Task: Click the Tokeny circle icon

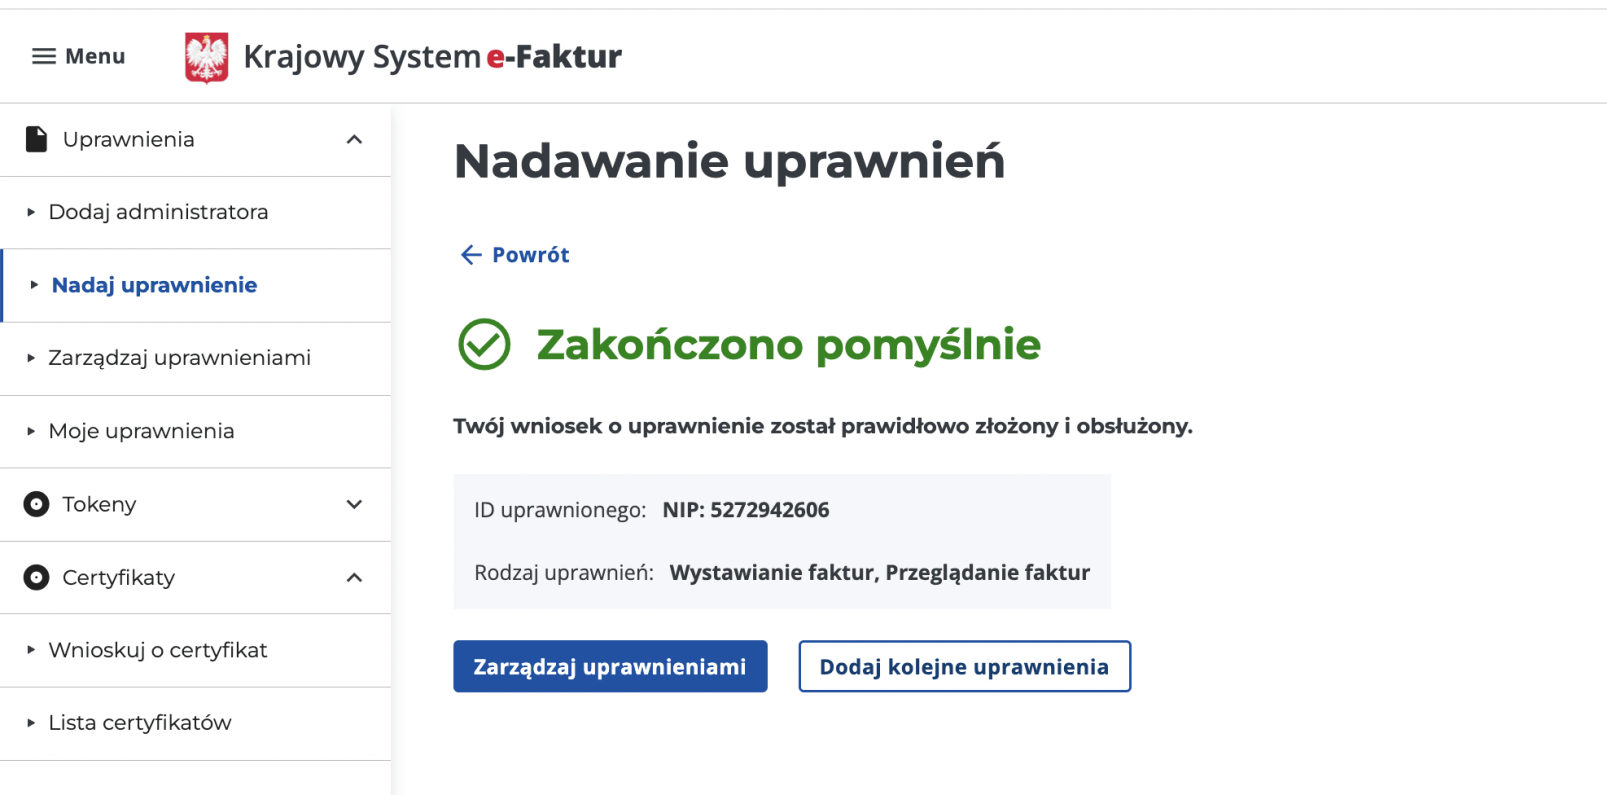Action: (x=36, y=504)
